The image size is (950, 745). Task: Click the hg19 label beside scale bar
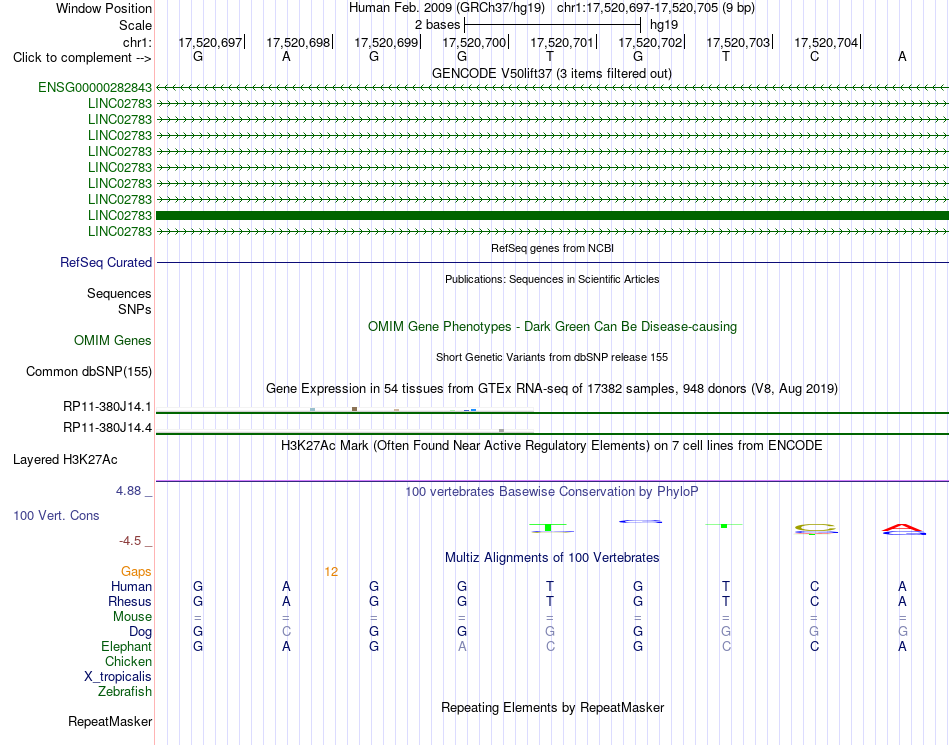click(663, 25)
